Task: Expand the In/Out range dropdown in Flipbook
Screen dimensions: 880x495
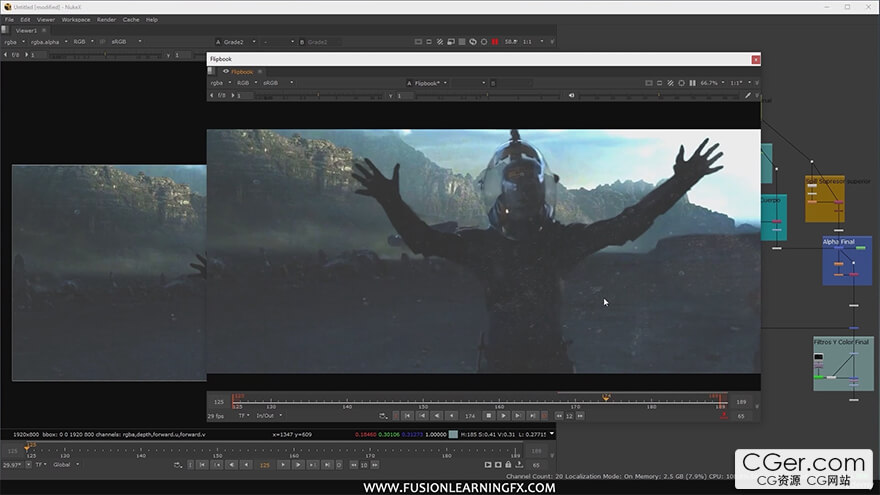Action: click(269, 415)
